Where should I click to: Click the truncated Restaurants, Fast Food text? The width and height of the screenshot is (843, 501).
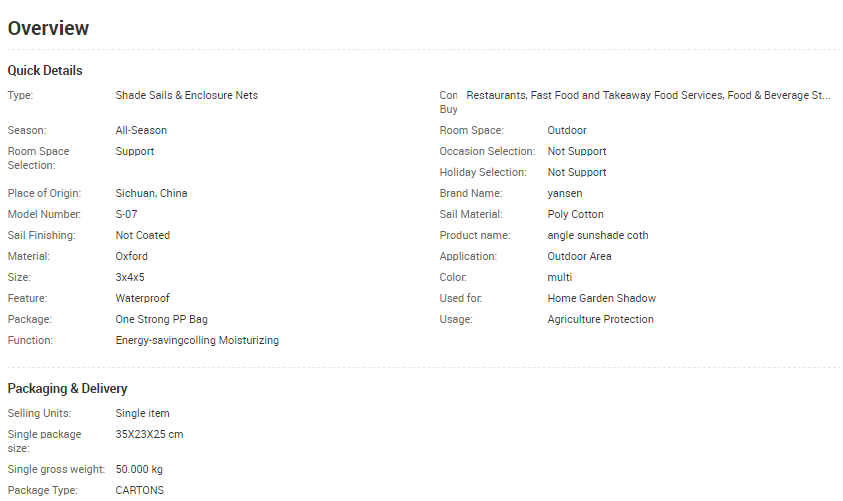click(x=648, y=96)
